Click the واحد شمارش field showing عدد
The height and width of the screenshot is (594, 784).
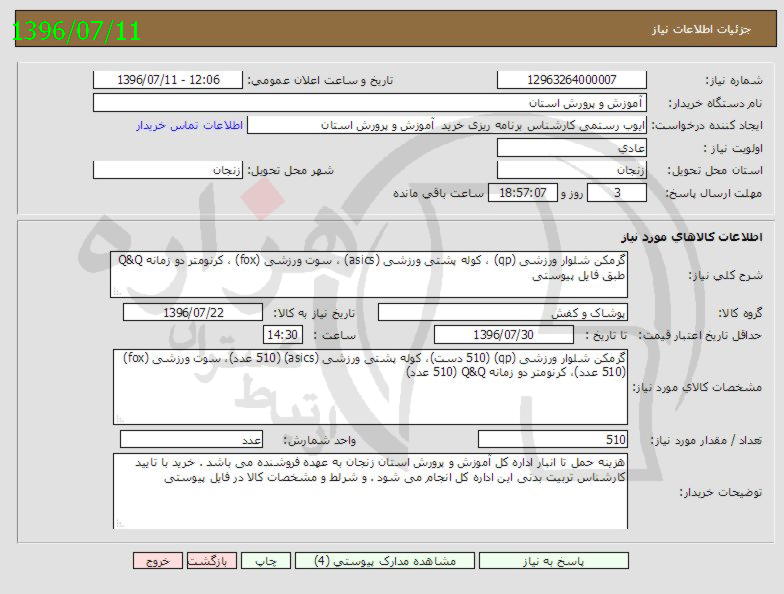[x=192, y=440]
